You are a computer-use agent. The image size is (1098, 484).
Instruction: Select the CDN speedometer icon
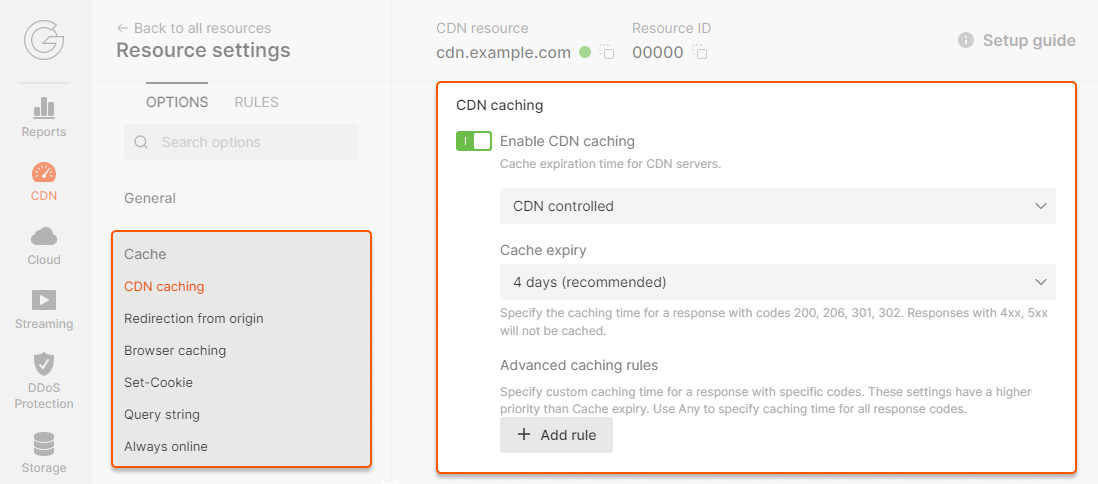(x=44, y=172)
